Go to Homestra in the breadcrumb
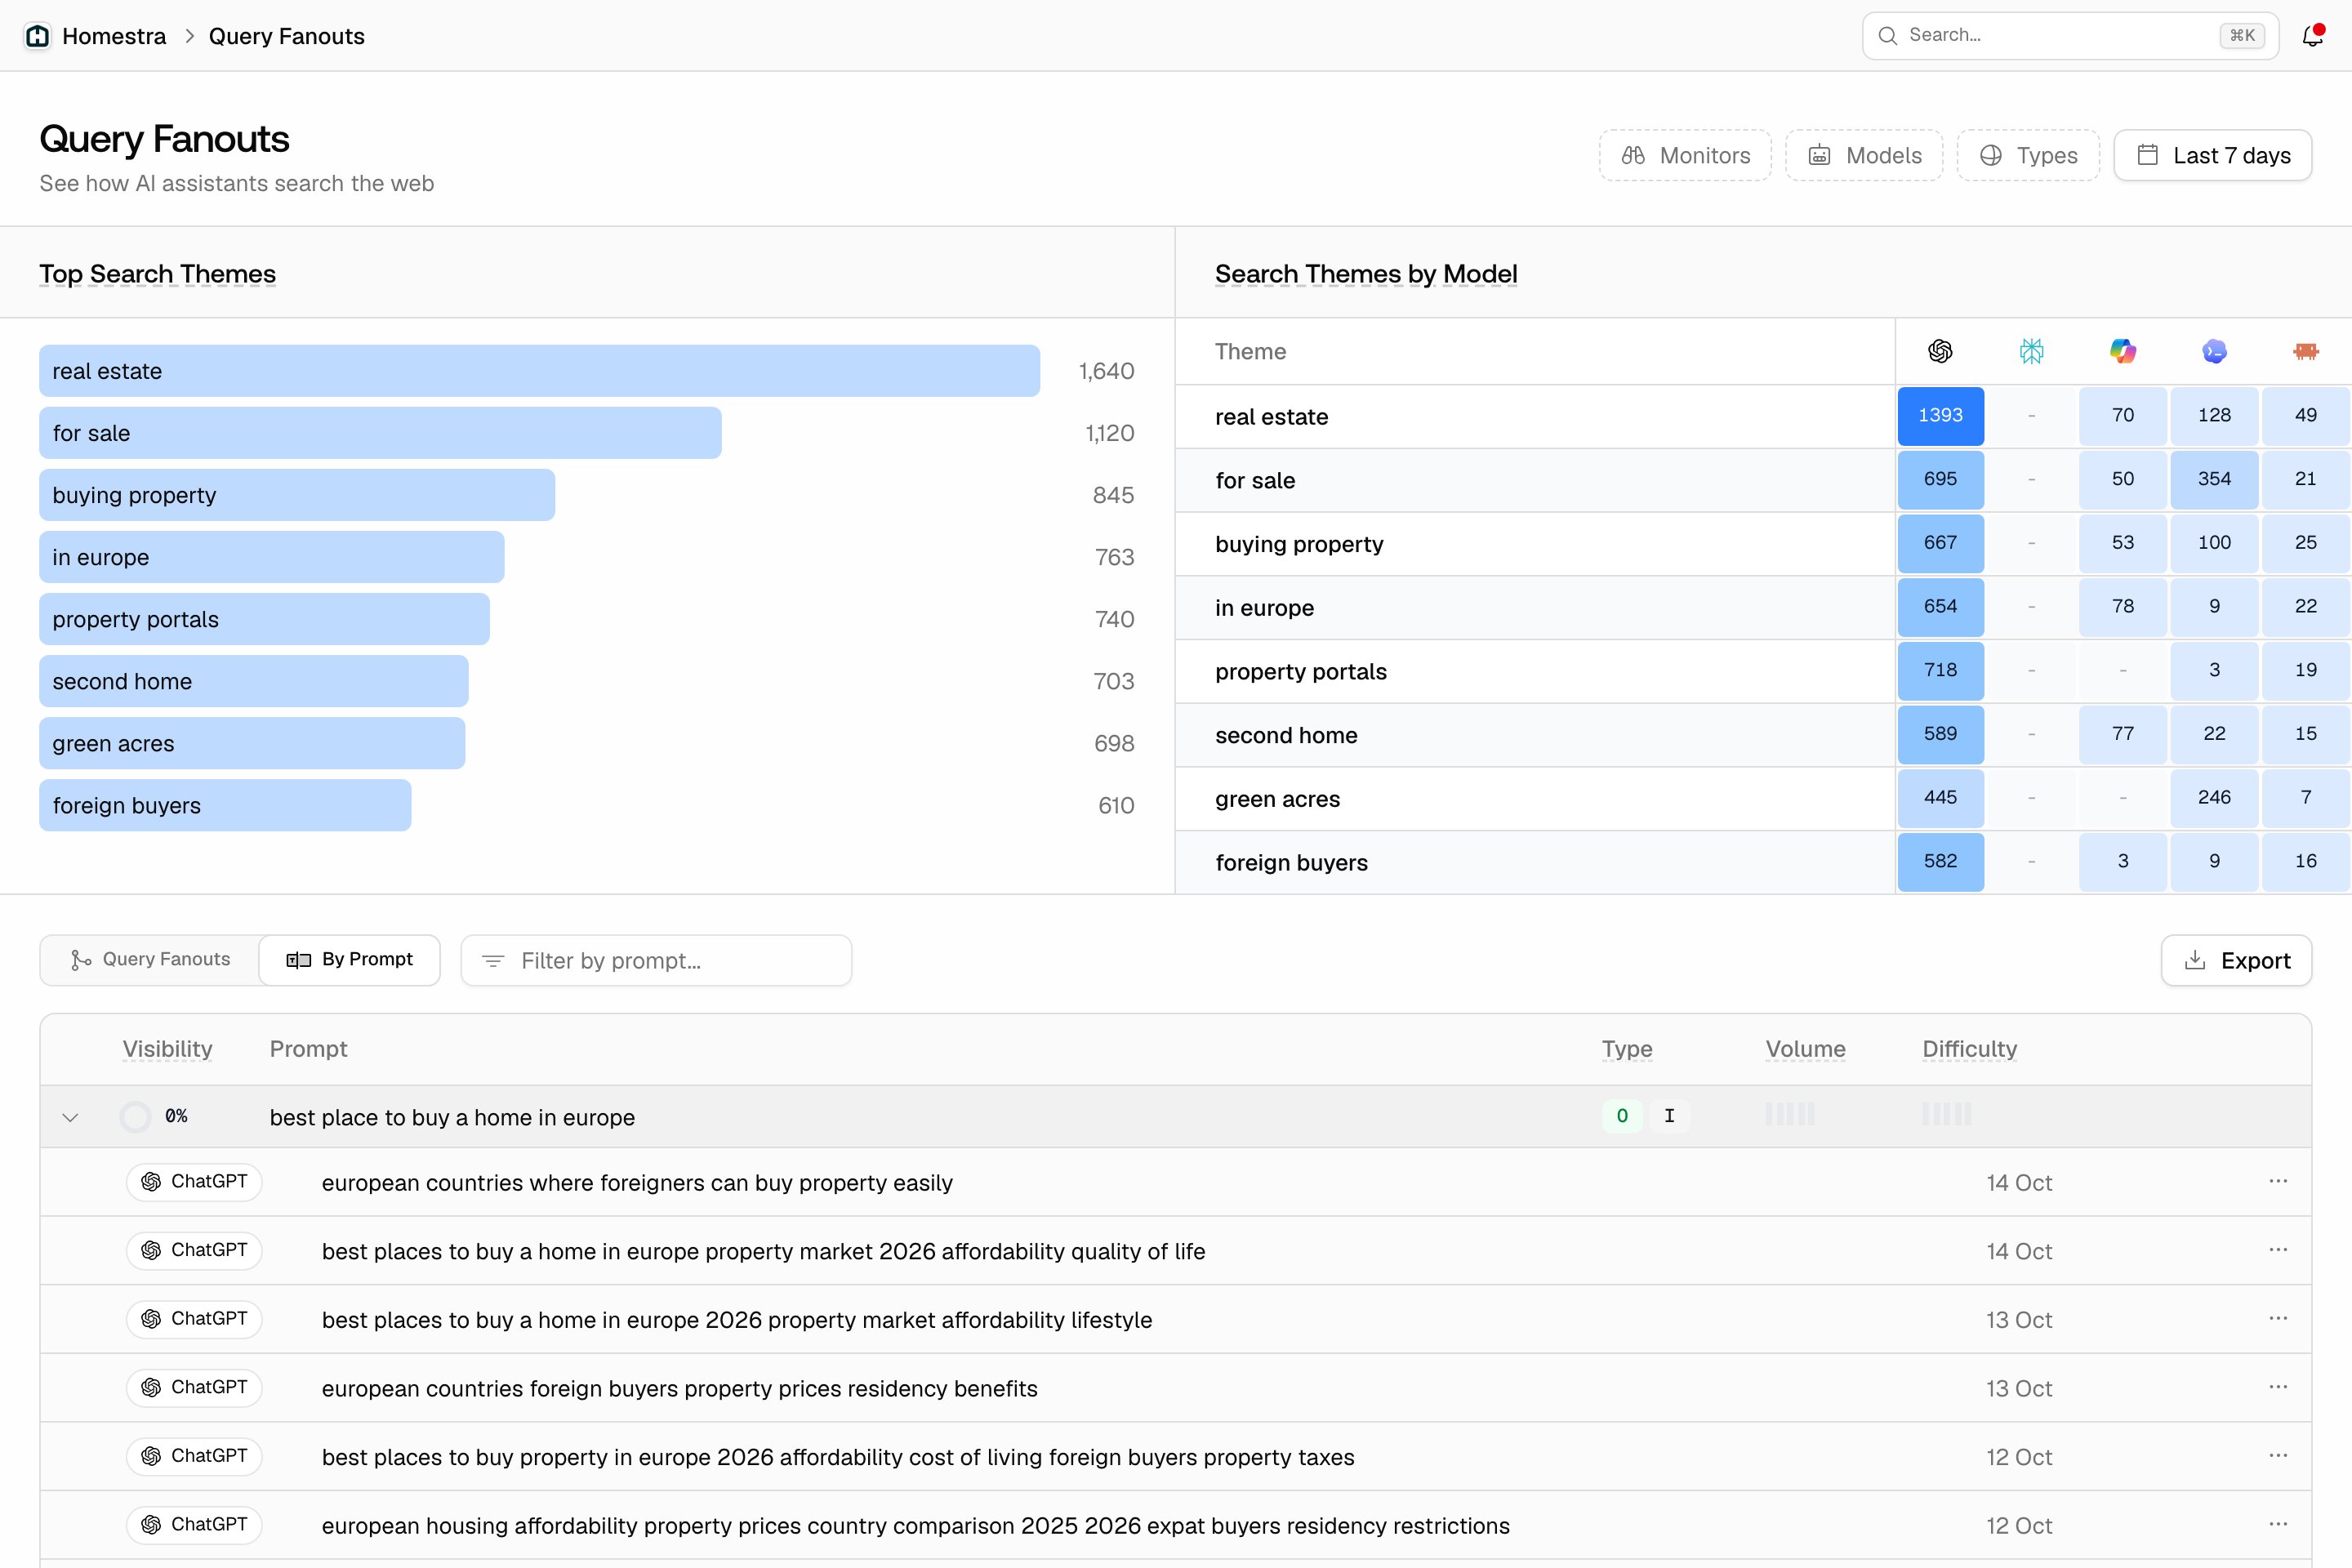Viewport: 2352px width, 1568px height. point(114,36)
